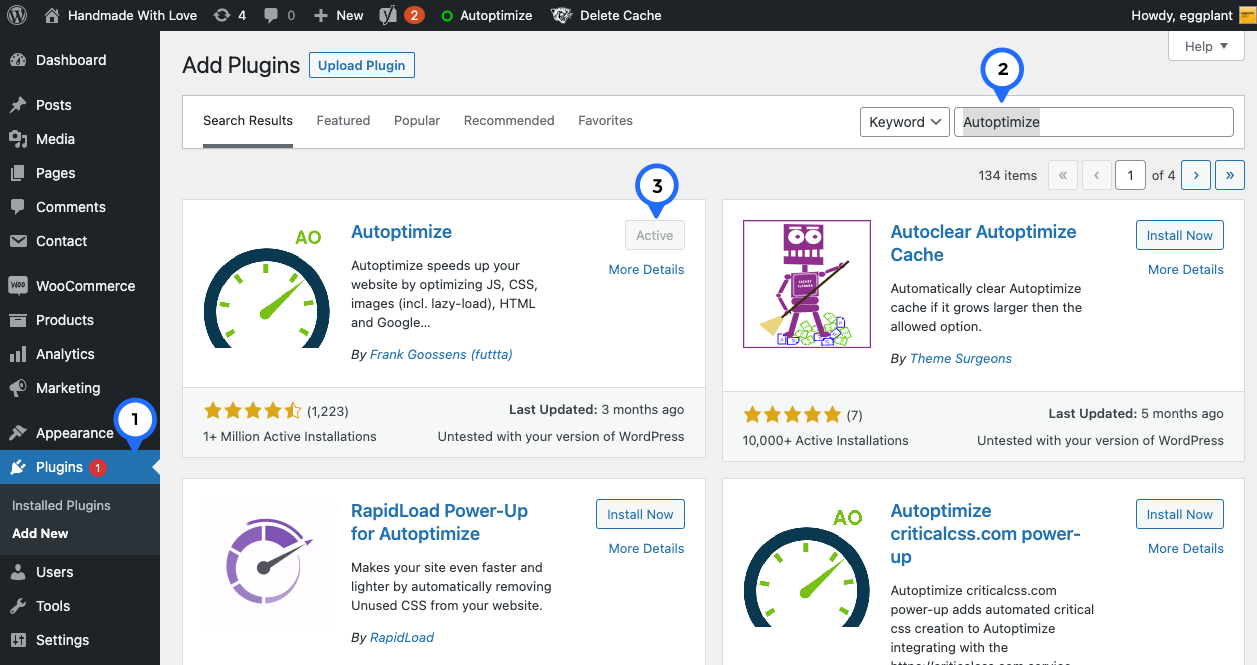Go to next page of results
The image size is (1257, 665).
[x=1195, y=175]
